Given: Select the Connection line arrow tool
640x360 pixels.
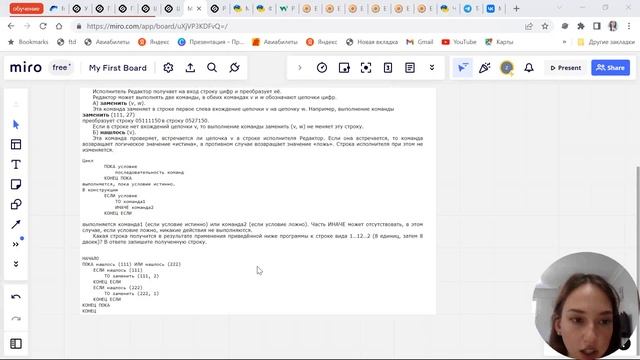Looking at the screenshot, I should point(16,224).
